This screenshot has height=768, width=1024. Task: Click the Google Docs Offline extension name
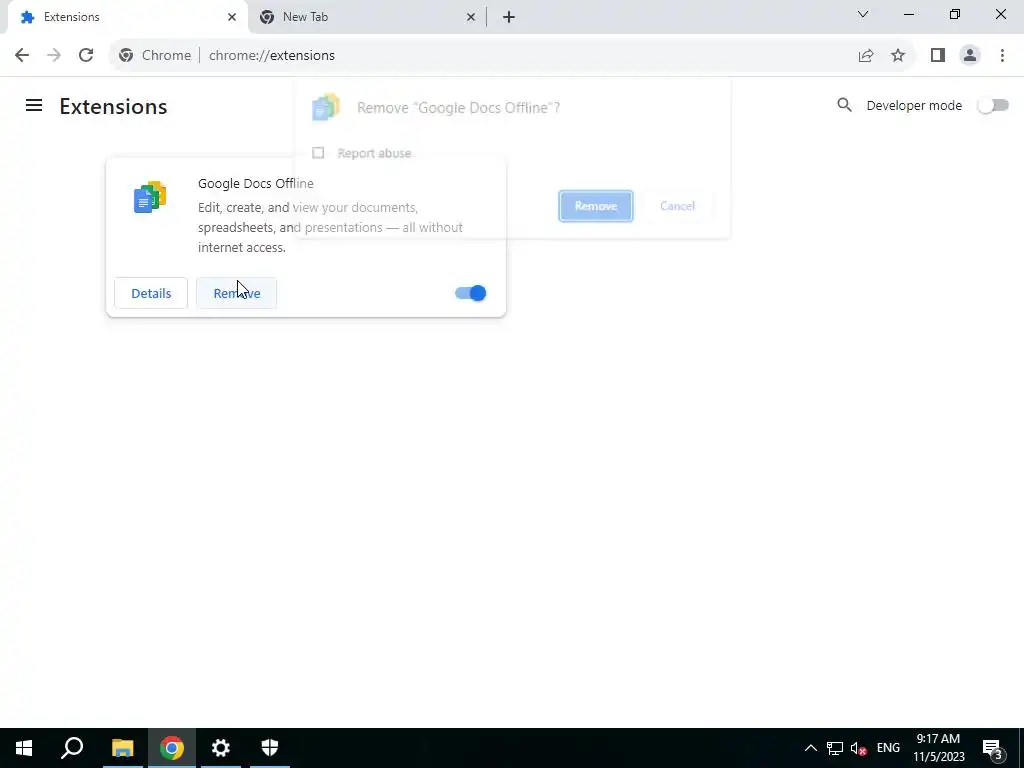pyautogui.click(x=255, y=184)
